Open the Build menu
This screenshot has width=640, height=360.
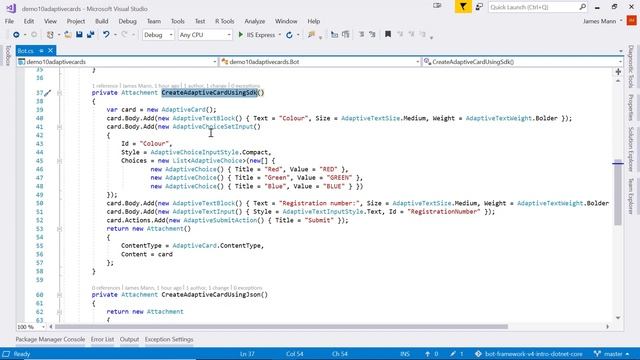coord(102,21)
